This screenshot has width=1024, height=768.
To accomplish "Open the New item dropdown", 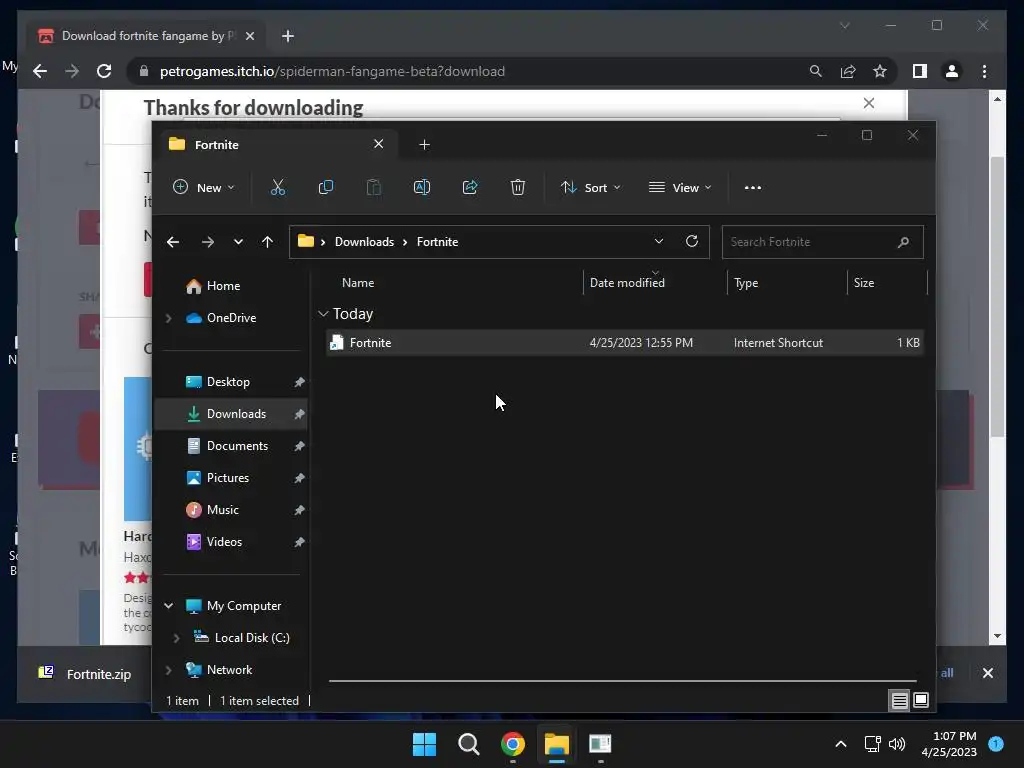I will tap(204, 187).
